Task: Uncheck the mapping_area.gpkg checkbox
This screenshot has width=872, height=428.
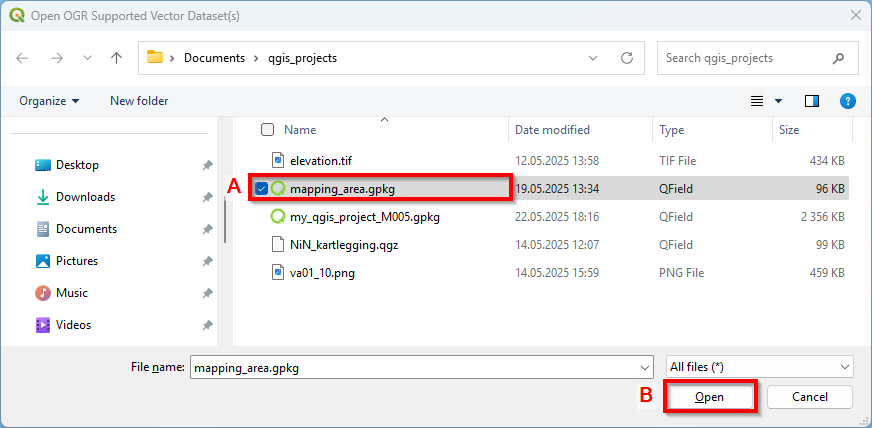Action: point(261,188)
